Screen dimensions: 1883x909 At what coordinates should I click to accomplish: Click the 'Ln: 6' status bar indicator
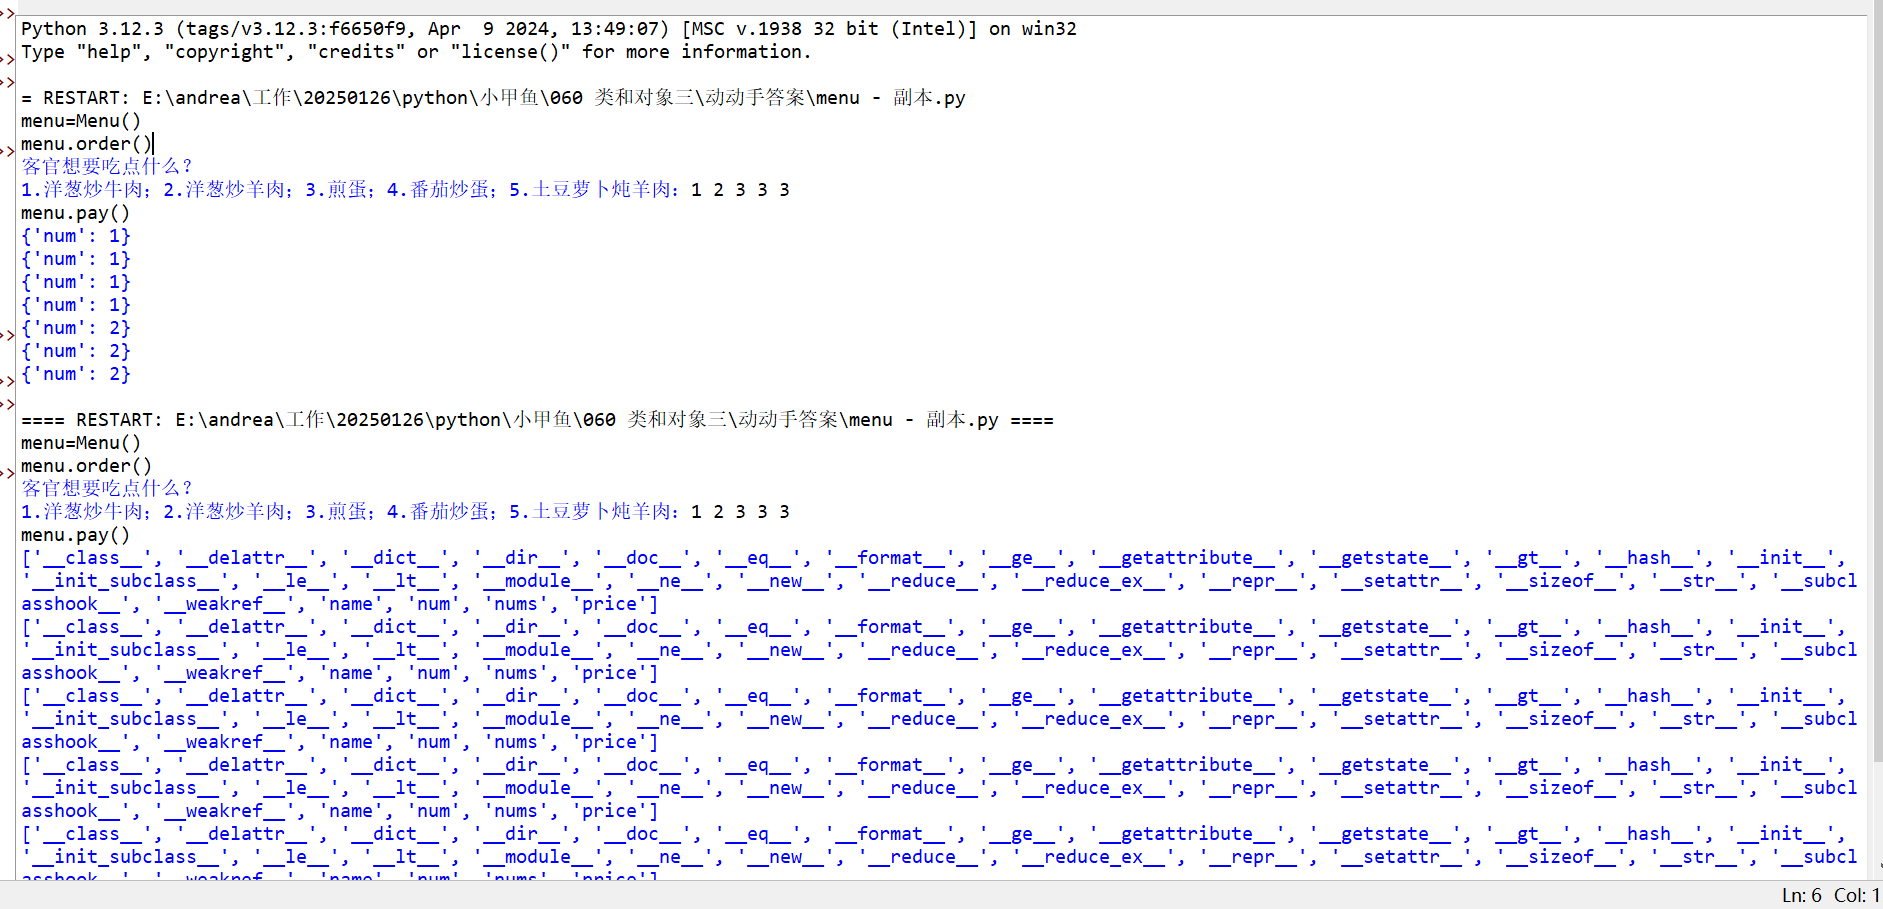point(1801,895)
